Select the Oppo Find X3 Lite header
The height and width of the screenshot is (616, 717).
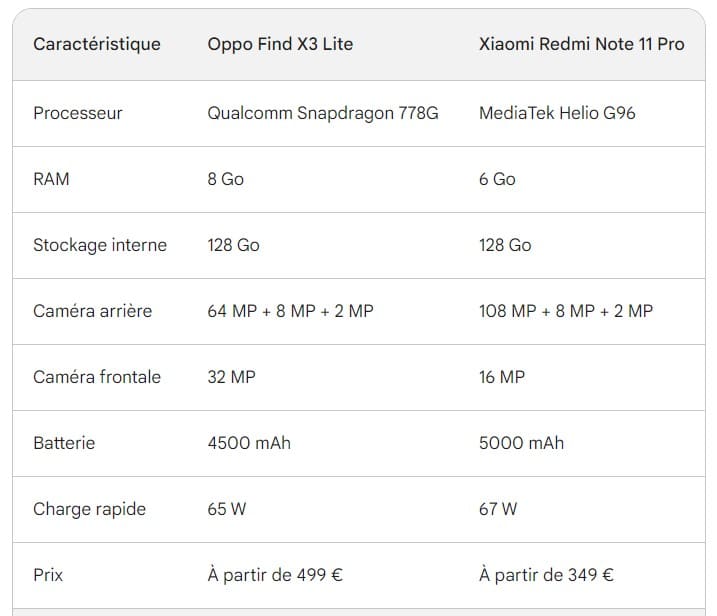tap(280, 44)
